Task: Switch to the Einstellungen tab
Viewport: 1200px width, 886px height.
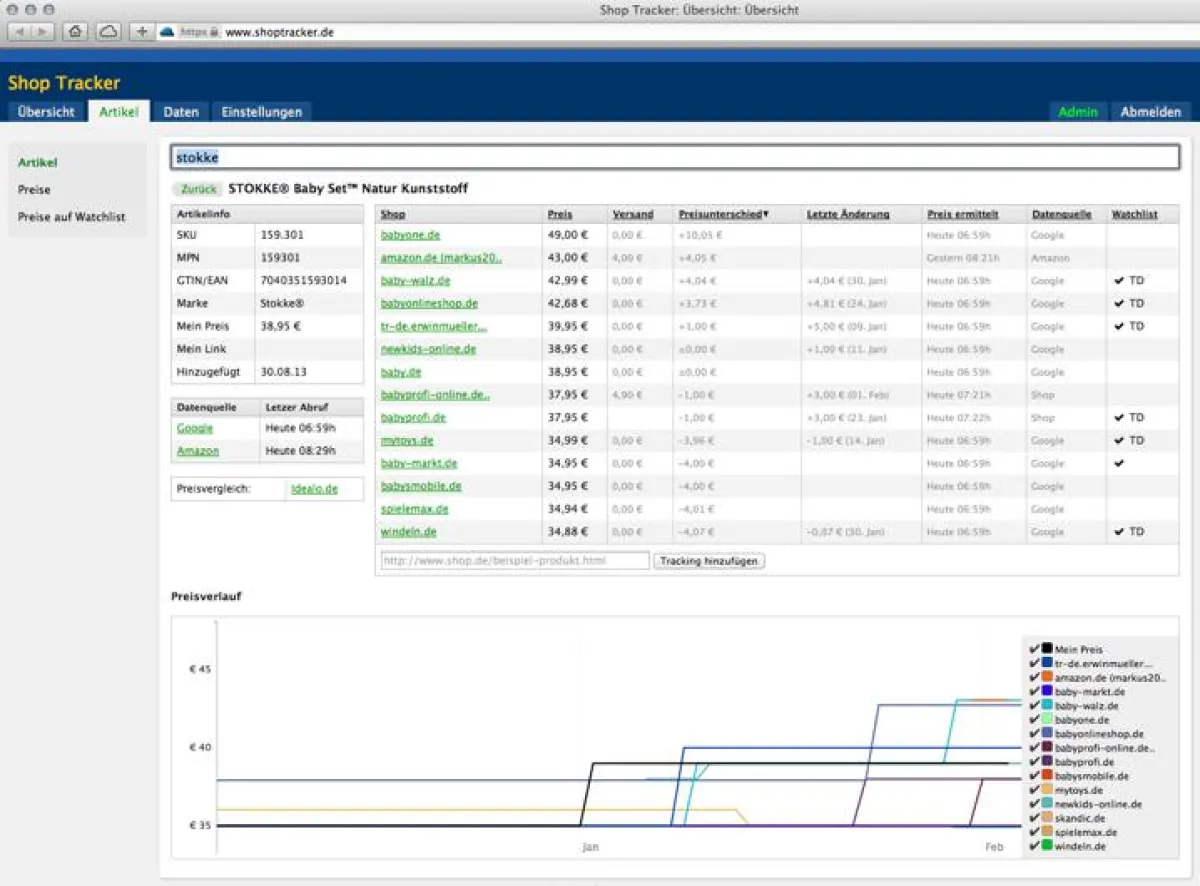Action: [261, 112]
